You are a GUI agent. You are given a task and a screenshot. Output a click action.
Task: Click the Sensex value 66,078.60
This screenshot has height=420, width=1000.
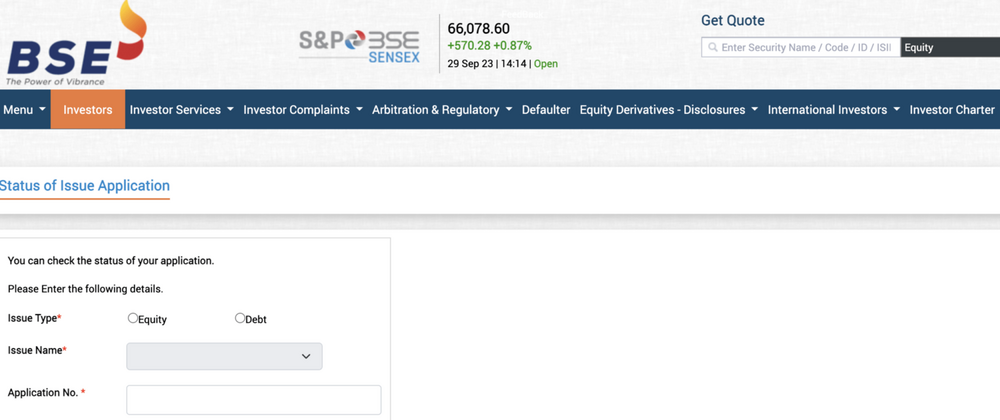478,28
